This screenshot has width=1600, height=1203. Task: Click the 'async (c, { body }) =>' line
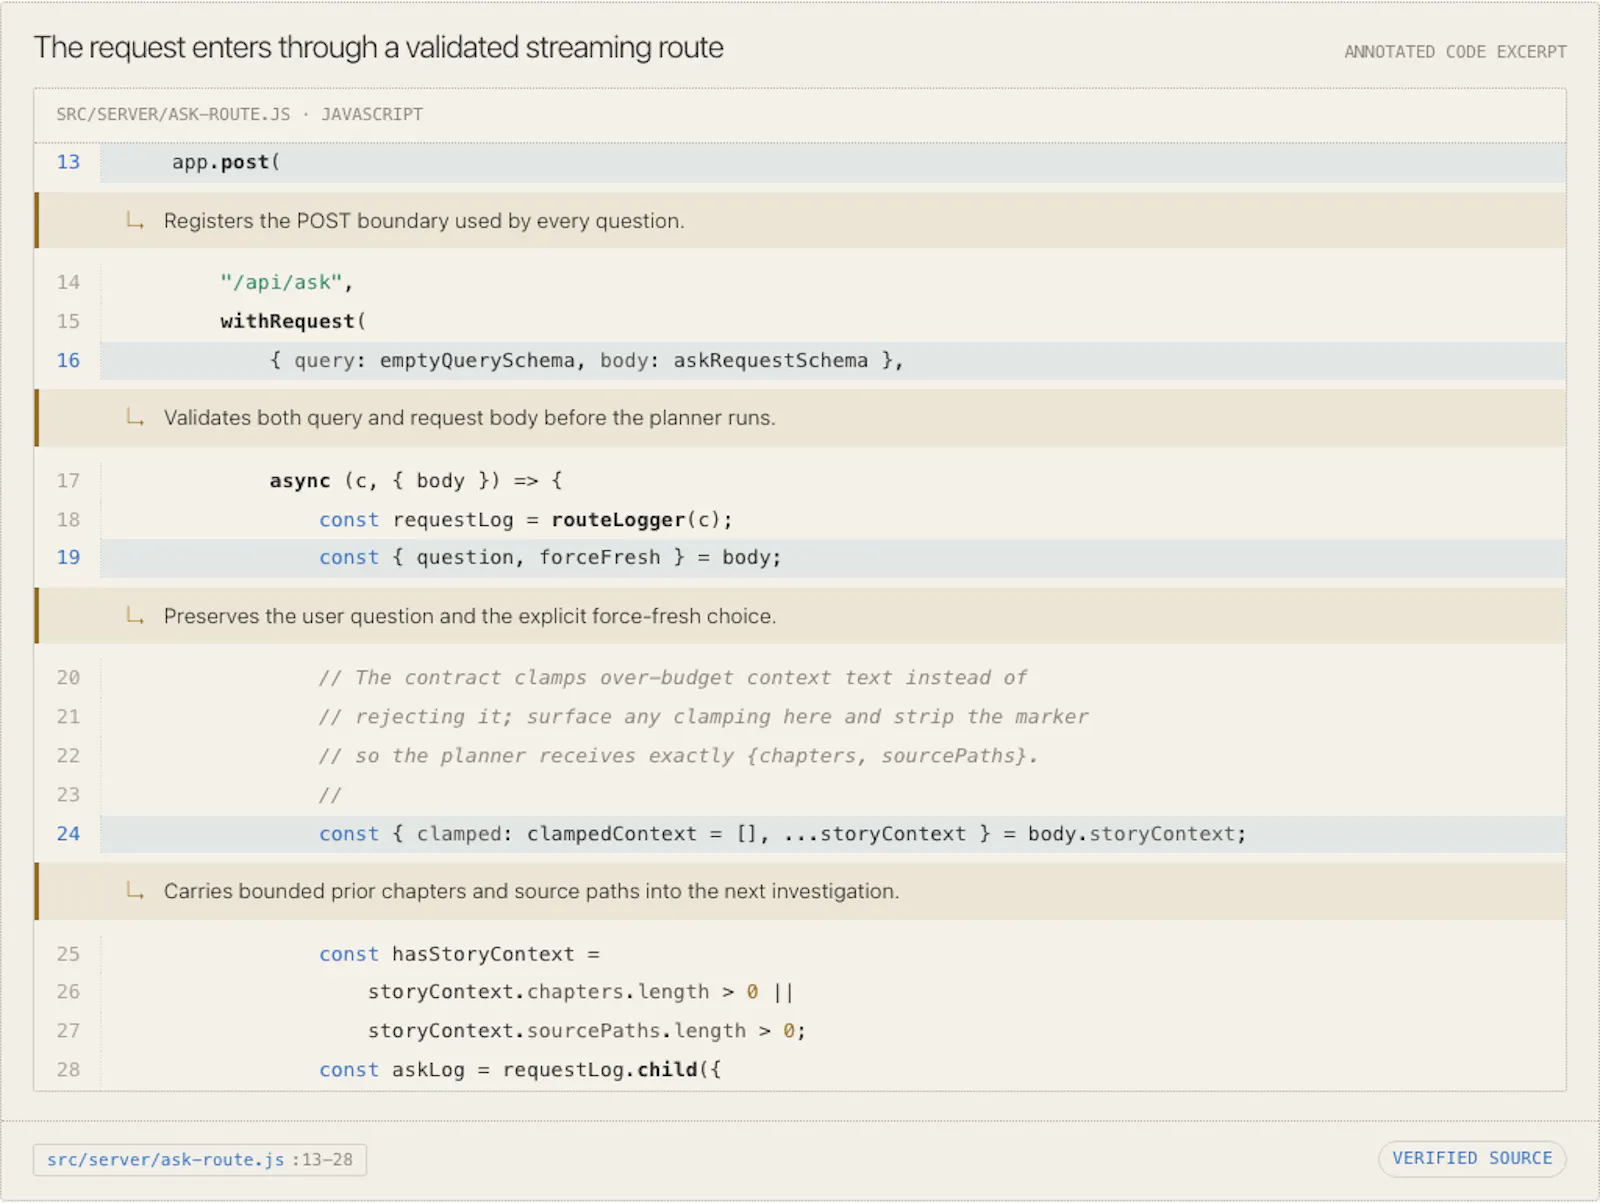pyautogui.click(x=416, y=480)
